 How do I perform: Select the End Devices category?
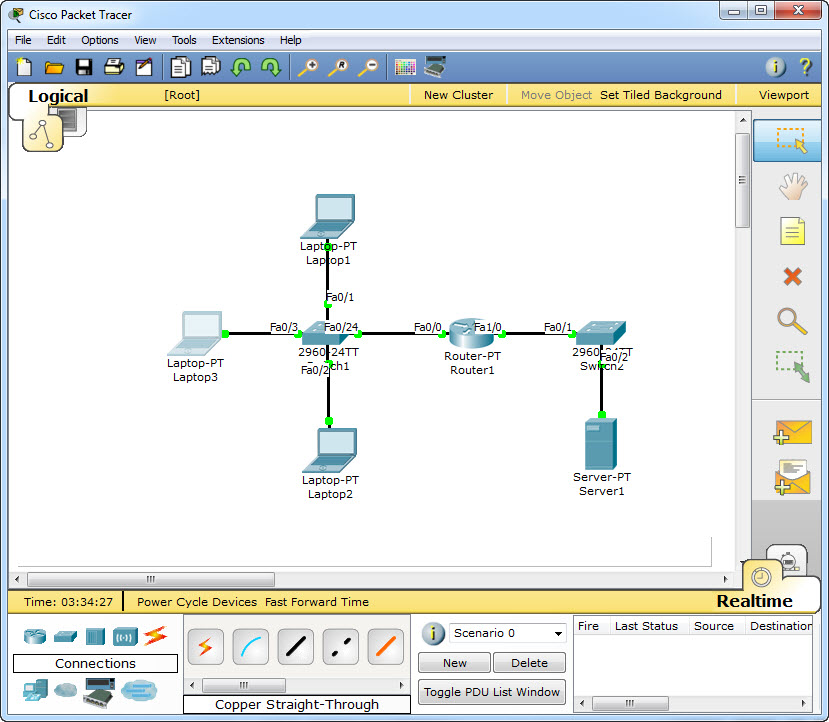(35, 690)
